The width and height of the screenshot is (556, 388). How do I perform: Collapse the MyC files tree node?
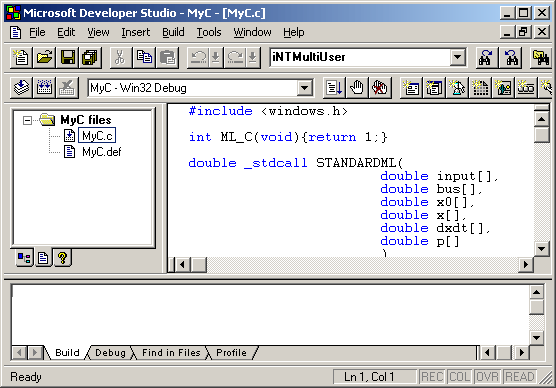tap(27, 120)
